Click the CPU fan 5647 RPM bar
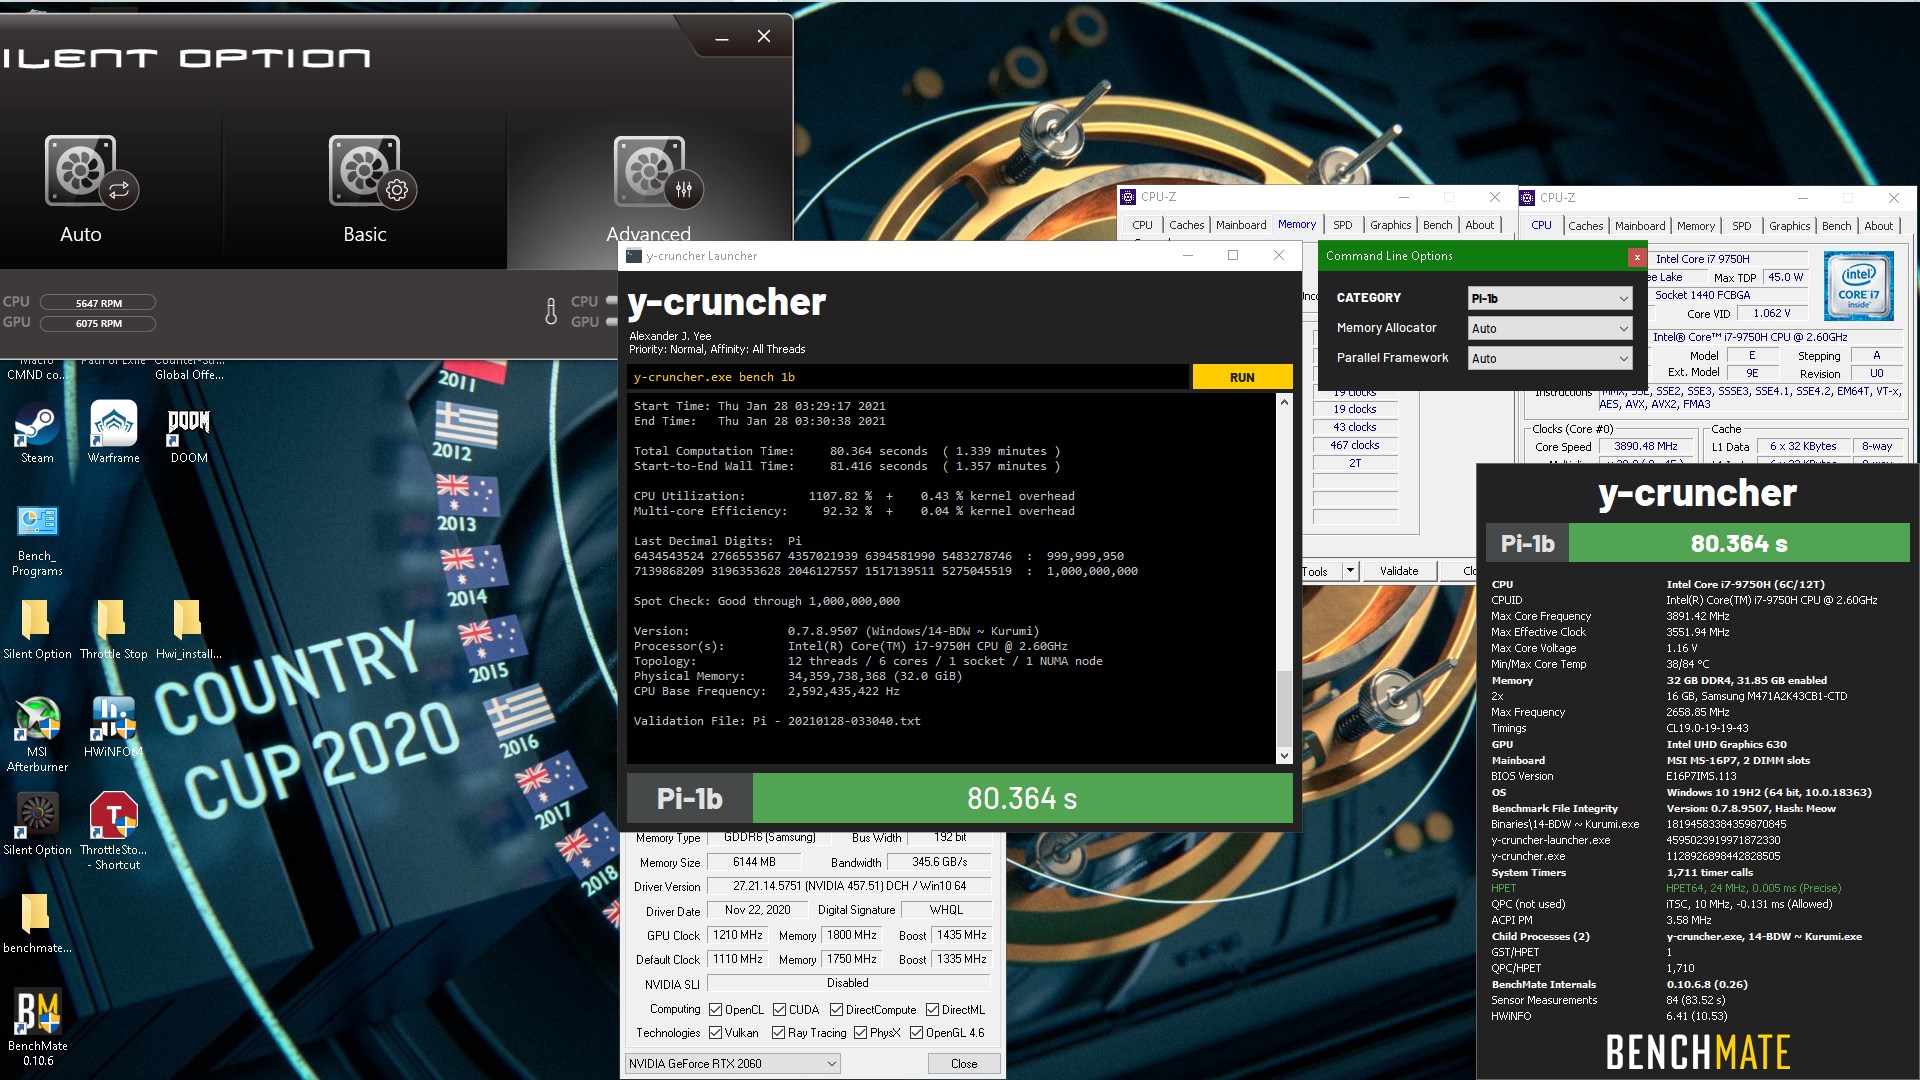The width and height of the screenshot is (1920, 1080). 98,303
